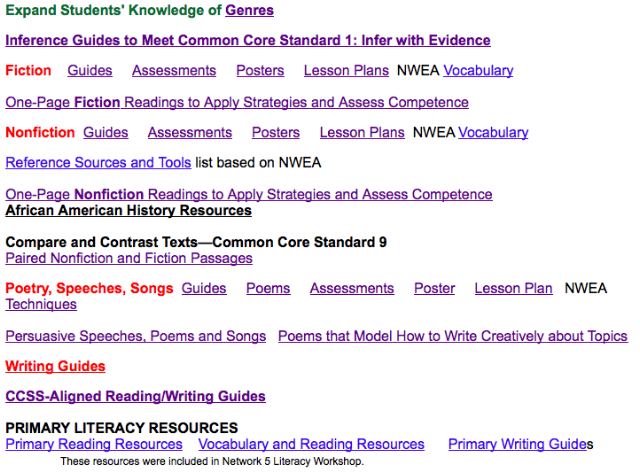The height and width of the screenshot is (473, 640).
Task: Open the Fiction Guides link
Action: coord(90,71)
